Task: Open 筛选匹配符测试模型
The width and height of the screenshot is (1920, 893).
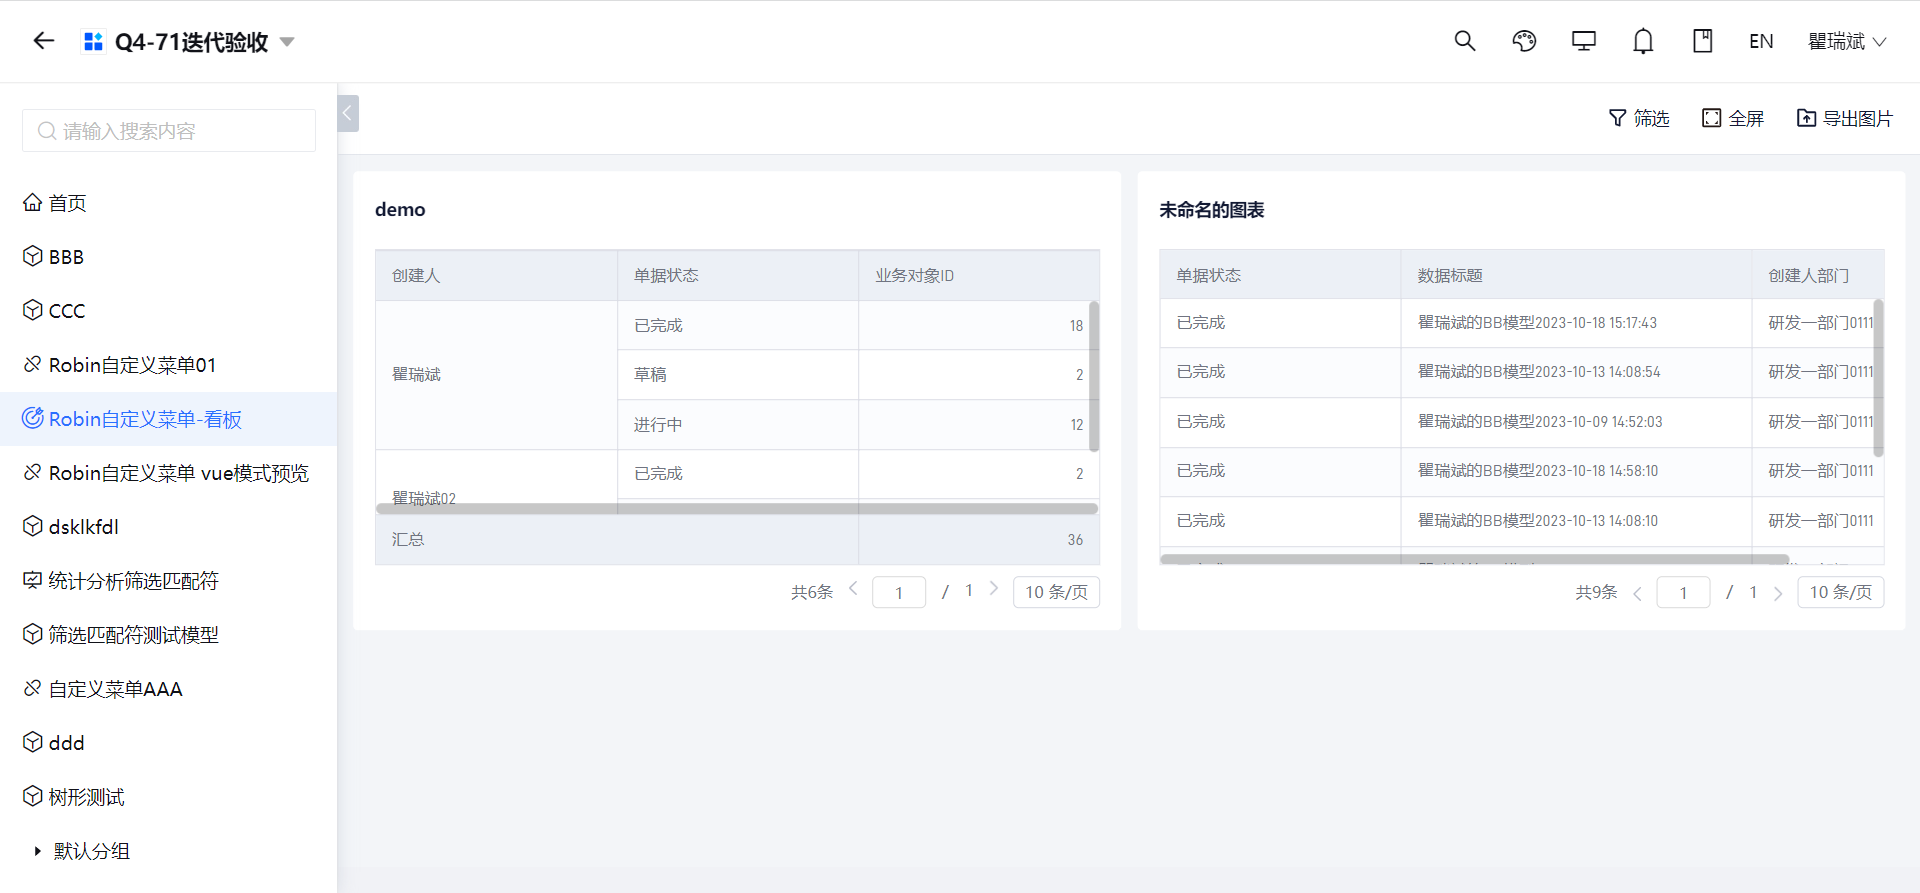Action: (x=168, y=635)
